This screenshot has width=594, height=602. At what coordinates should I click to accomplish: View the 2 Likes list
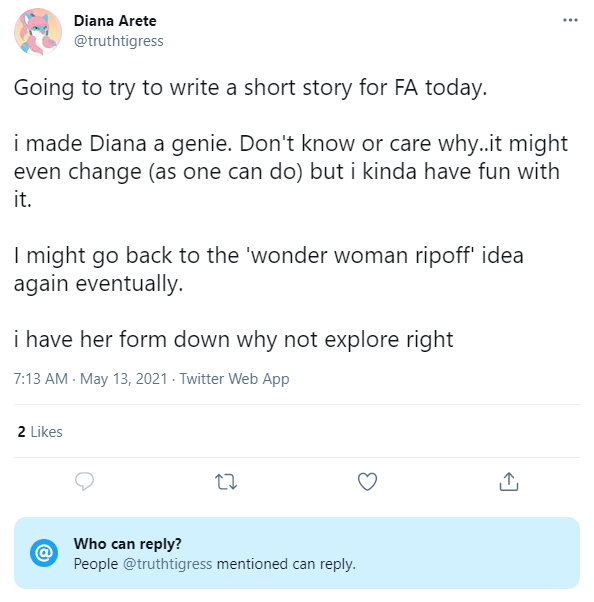40,432
